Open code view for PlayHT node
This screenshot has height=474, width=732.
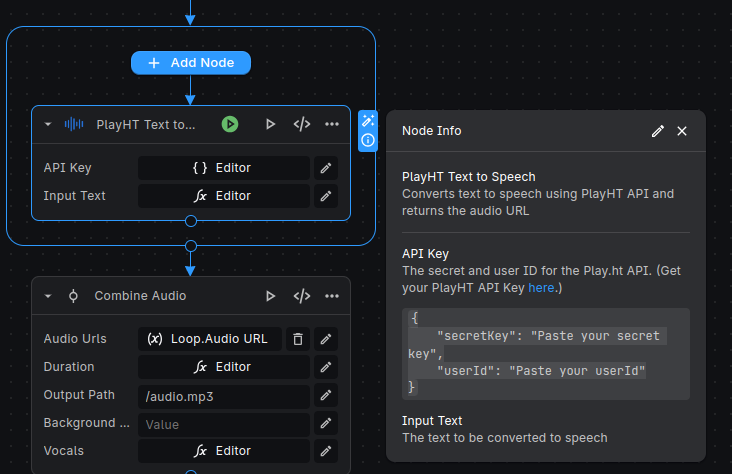[301, 125]
